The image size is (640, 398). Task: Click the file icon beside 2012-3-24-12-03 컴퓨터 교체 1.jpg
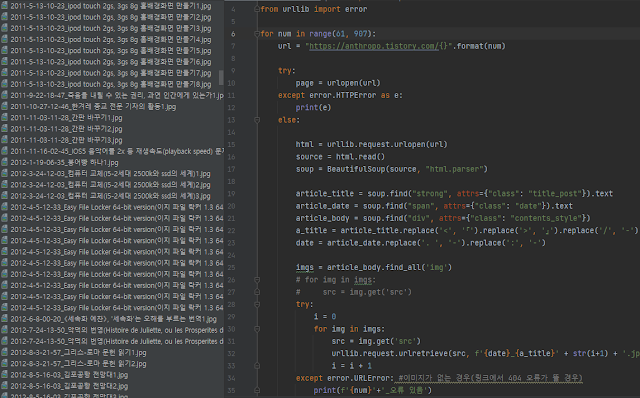[x=4, y=173]
